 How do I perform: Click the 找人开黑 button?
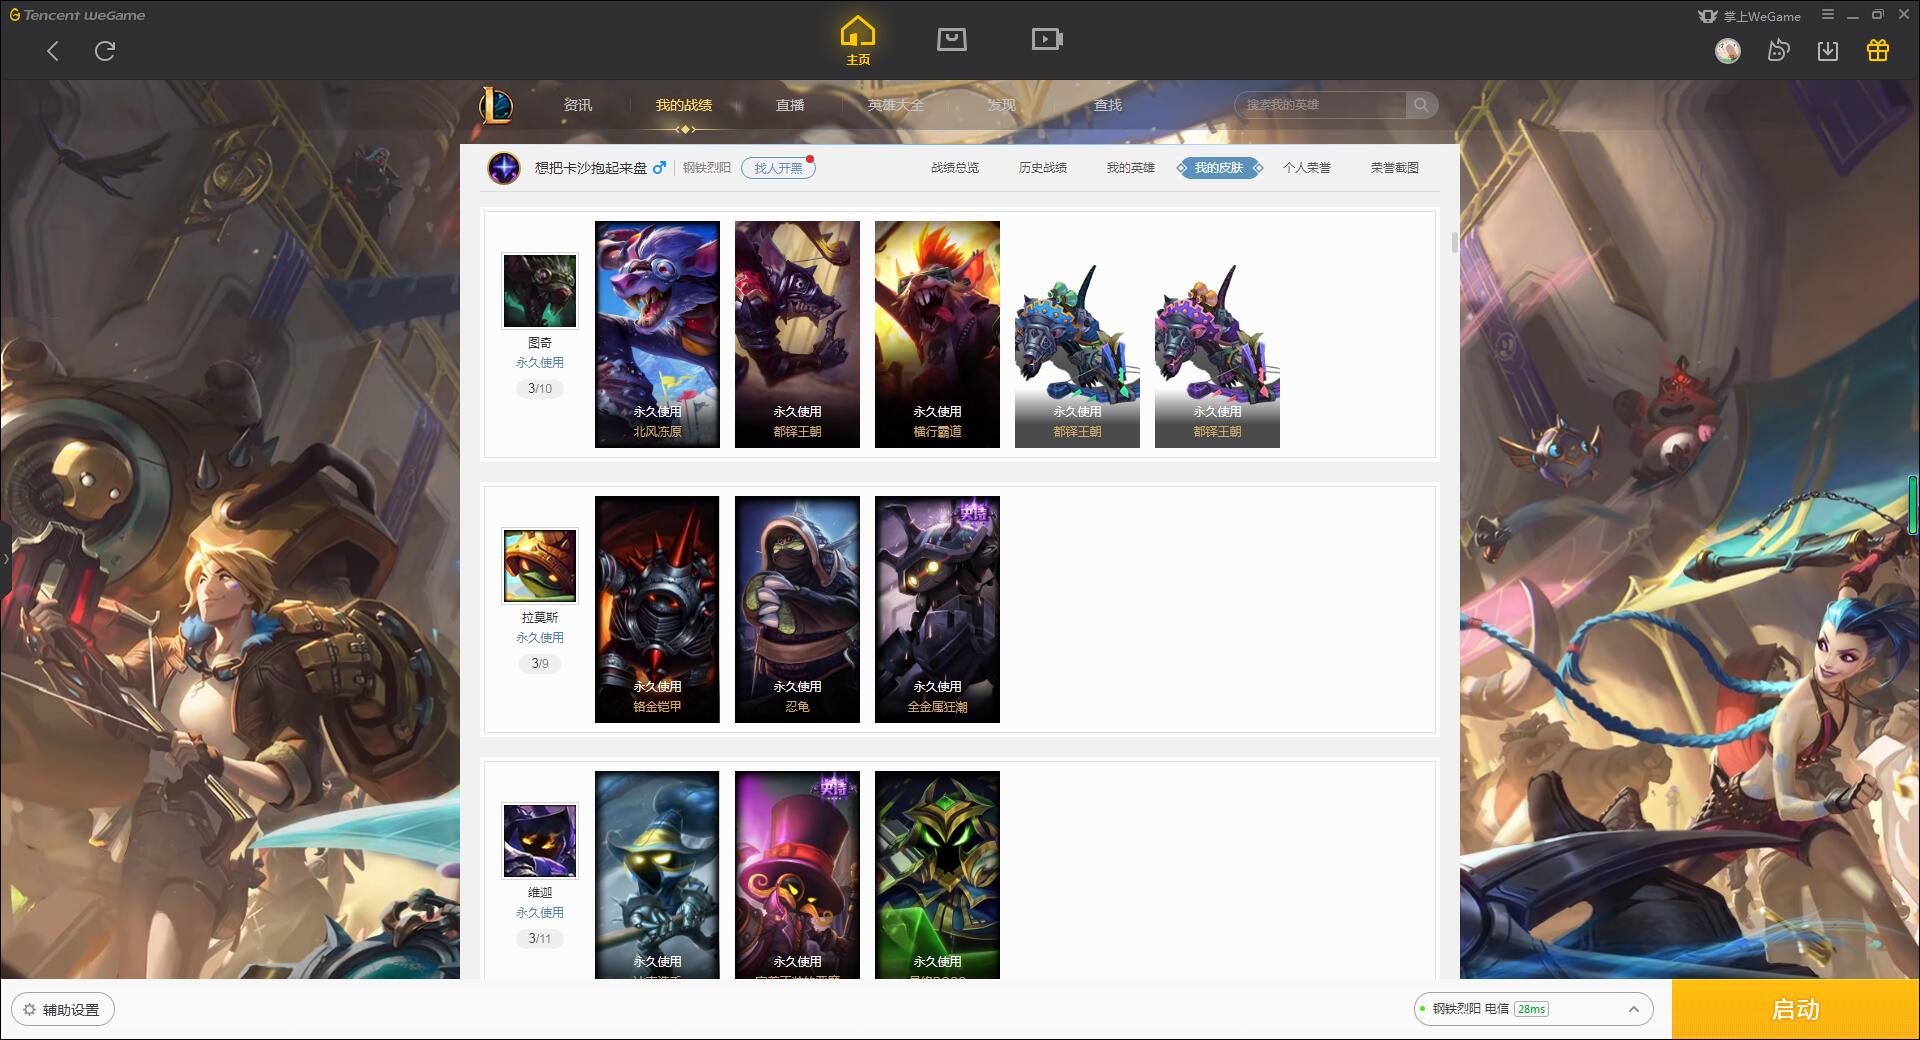click(x=778, y=168)
